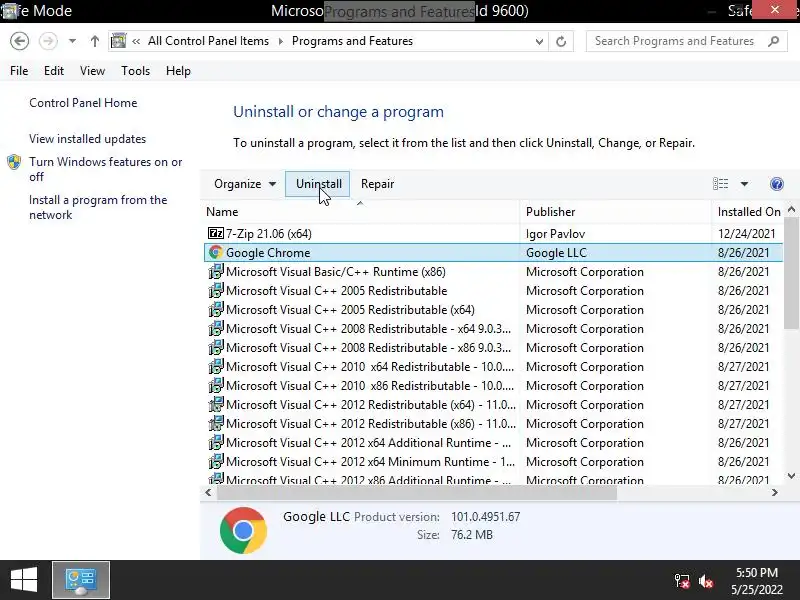This screenshot has height=600, width=800.
Task: Refresh the Programs and Features list
Action: point(561,41)
